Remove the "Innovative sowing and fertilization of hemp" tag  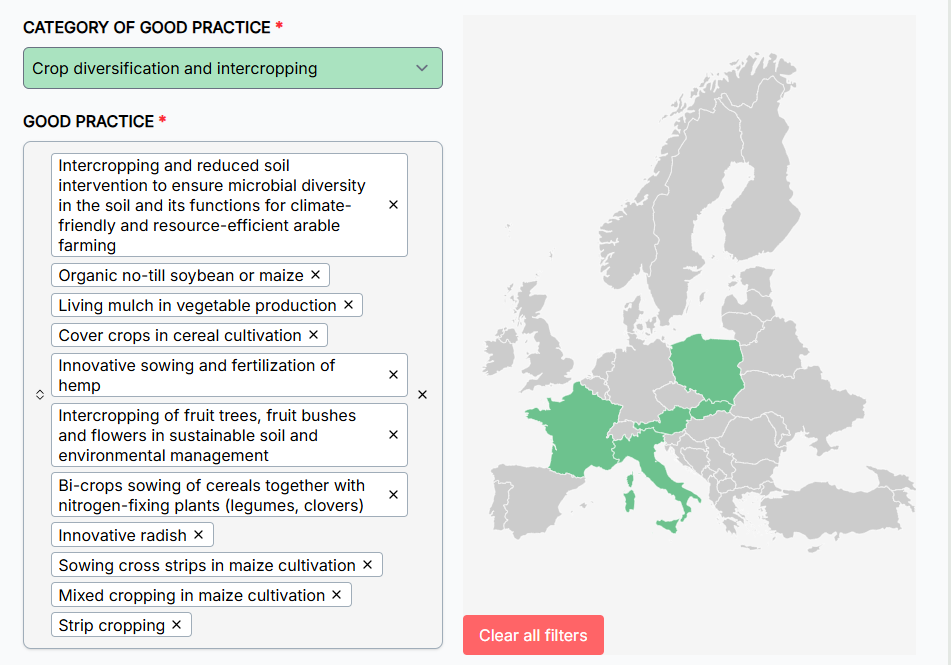tap(393, 375)
